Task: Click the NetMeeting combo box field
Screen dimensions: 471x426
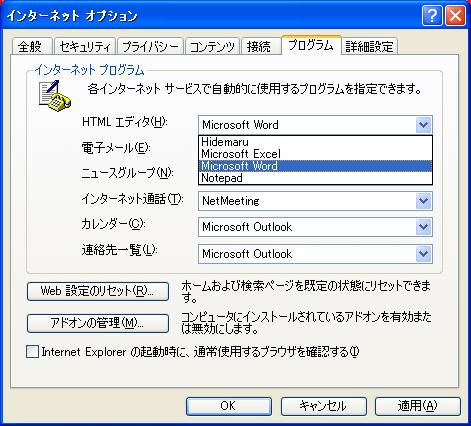Action: coord(315,201)
